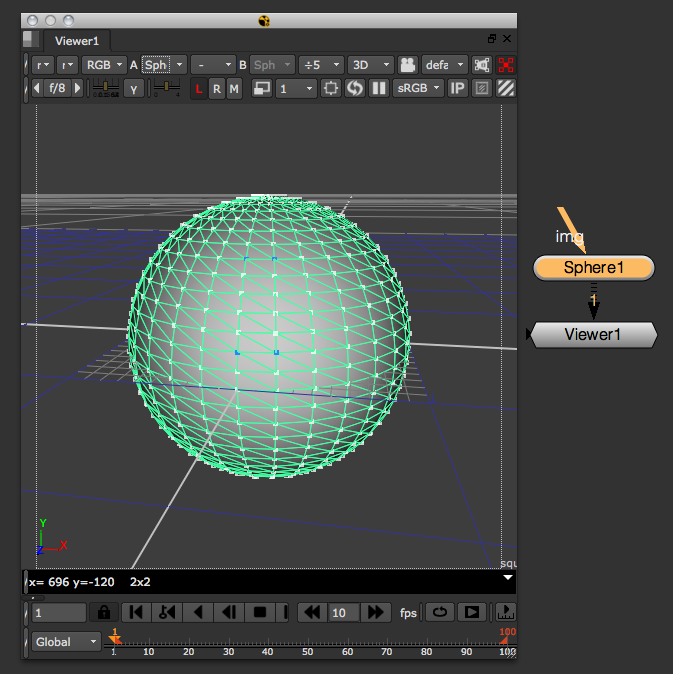Pause viewer updating
Image resolution: width=673 pixels, height=674 pixels.
pyautogui.click(x=379, y=89)
